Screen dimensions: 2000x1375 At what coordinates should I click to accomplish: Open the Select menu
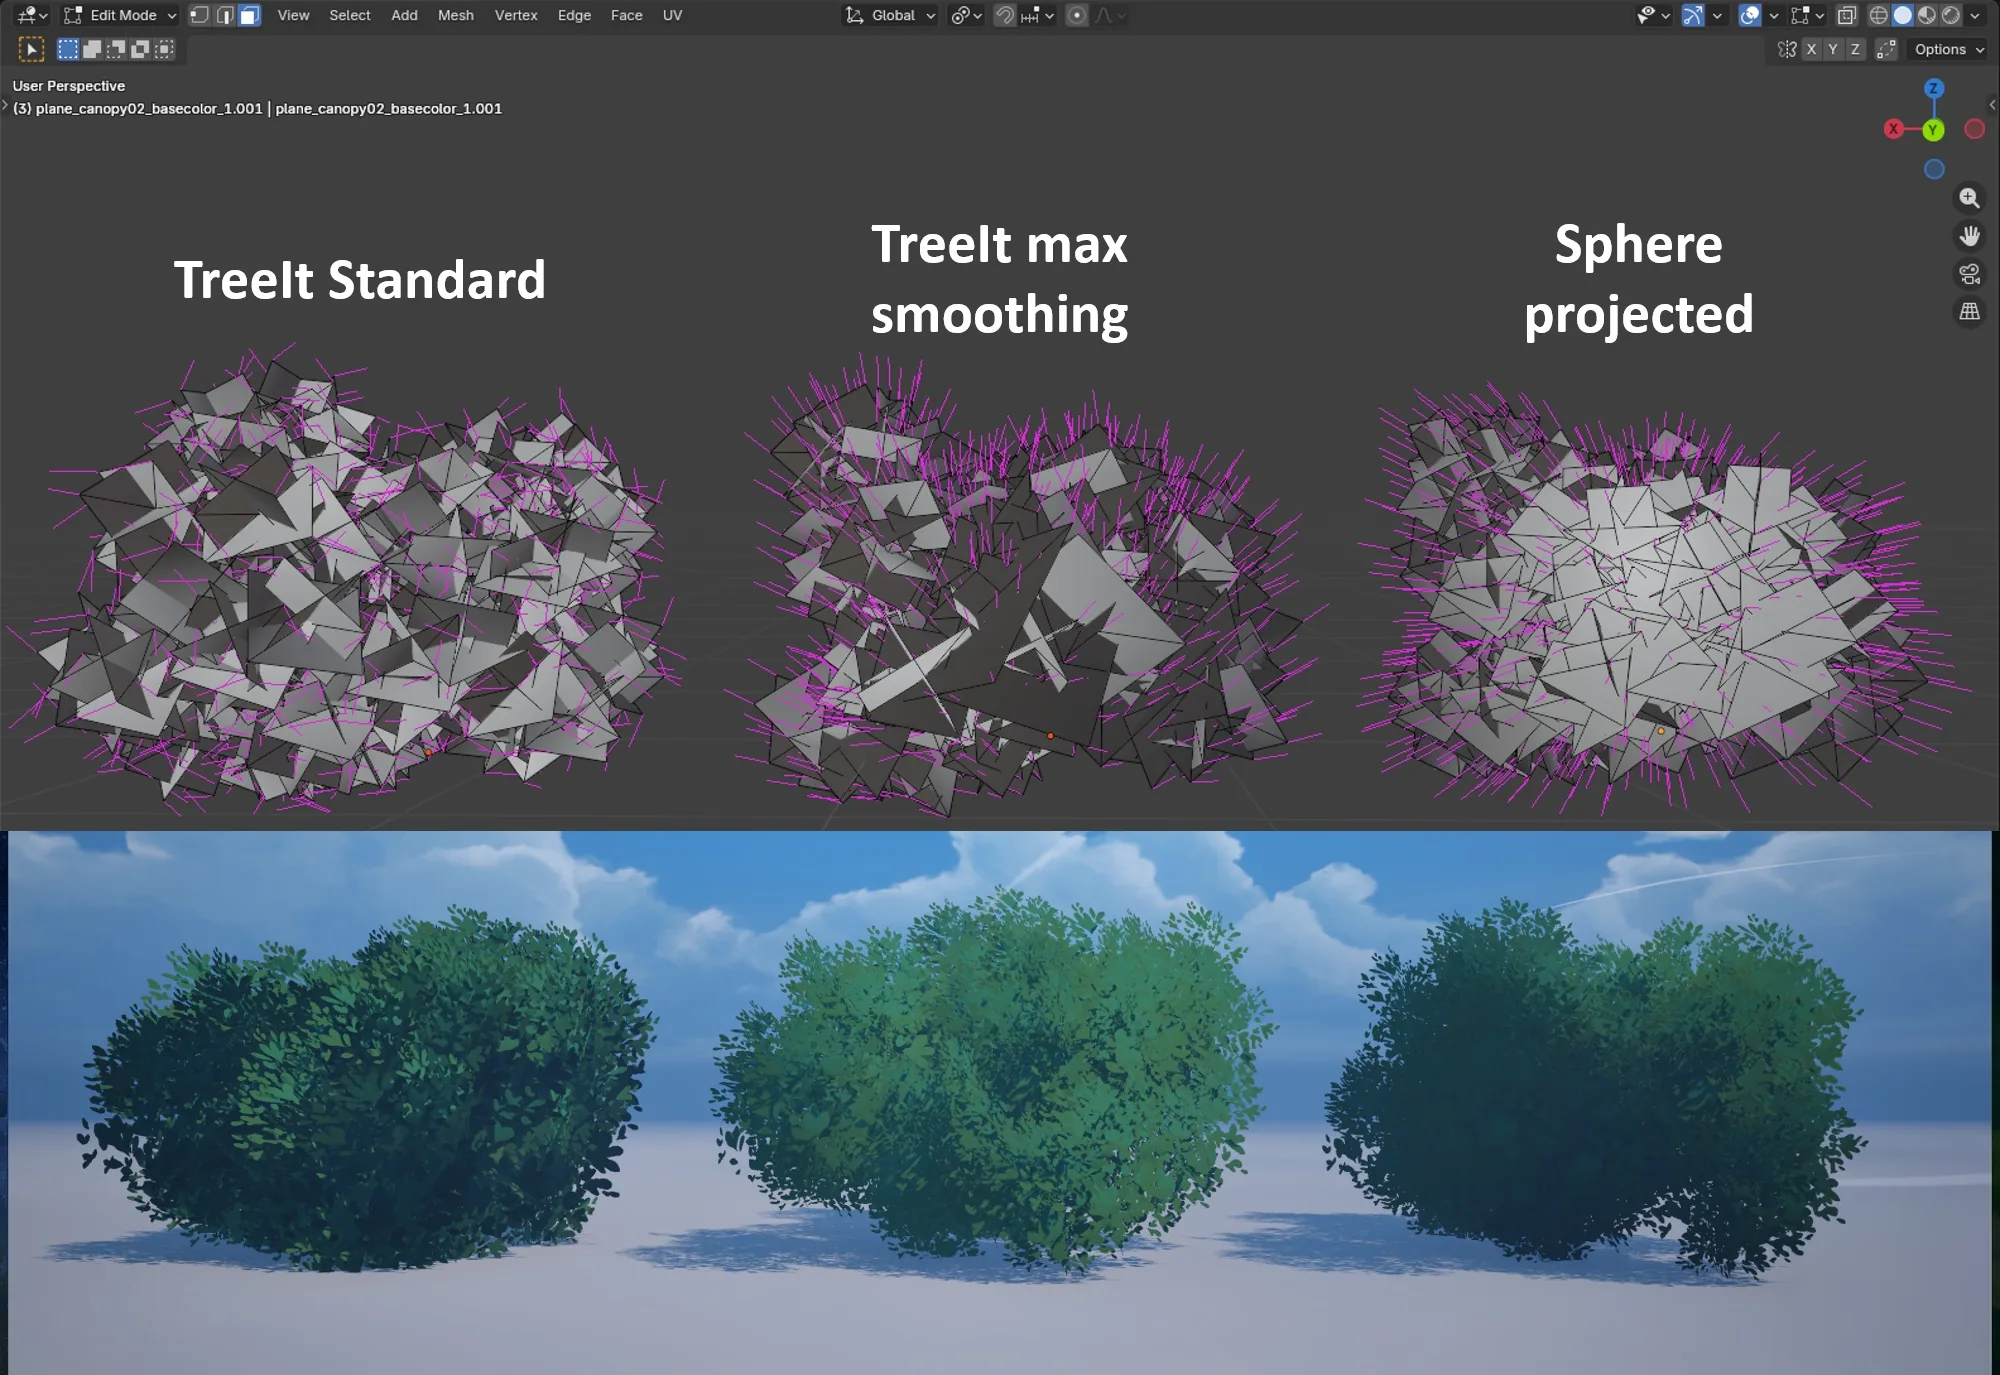pos(350,15)
